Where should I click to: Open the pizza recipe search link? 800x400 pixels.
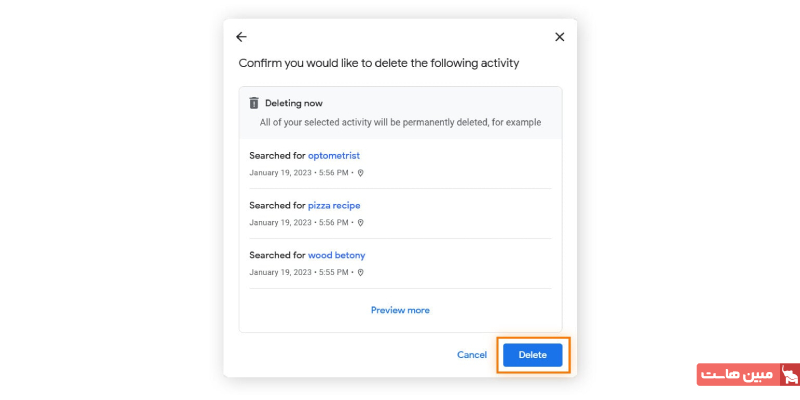(x=334, y=206)
